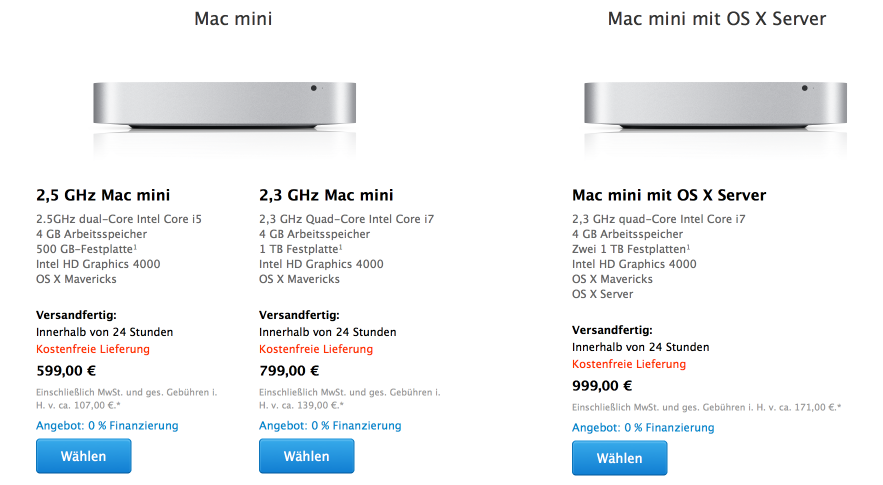Viewport: 883px width, 485px height.
Task: Click Kostenfreie Lieferung under 2,5 GHz model
Action: [93, 349]
